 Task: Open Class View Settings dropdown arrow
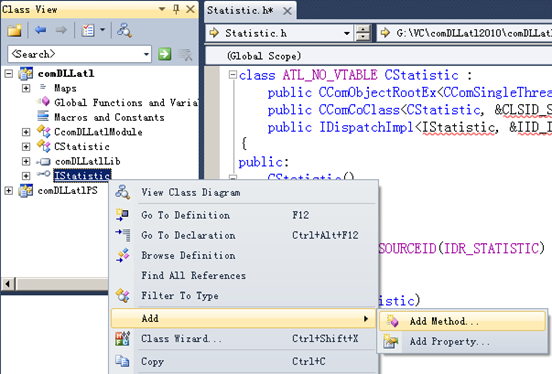[x=102, y=30]
